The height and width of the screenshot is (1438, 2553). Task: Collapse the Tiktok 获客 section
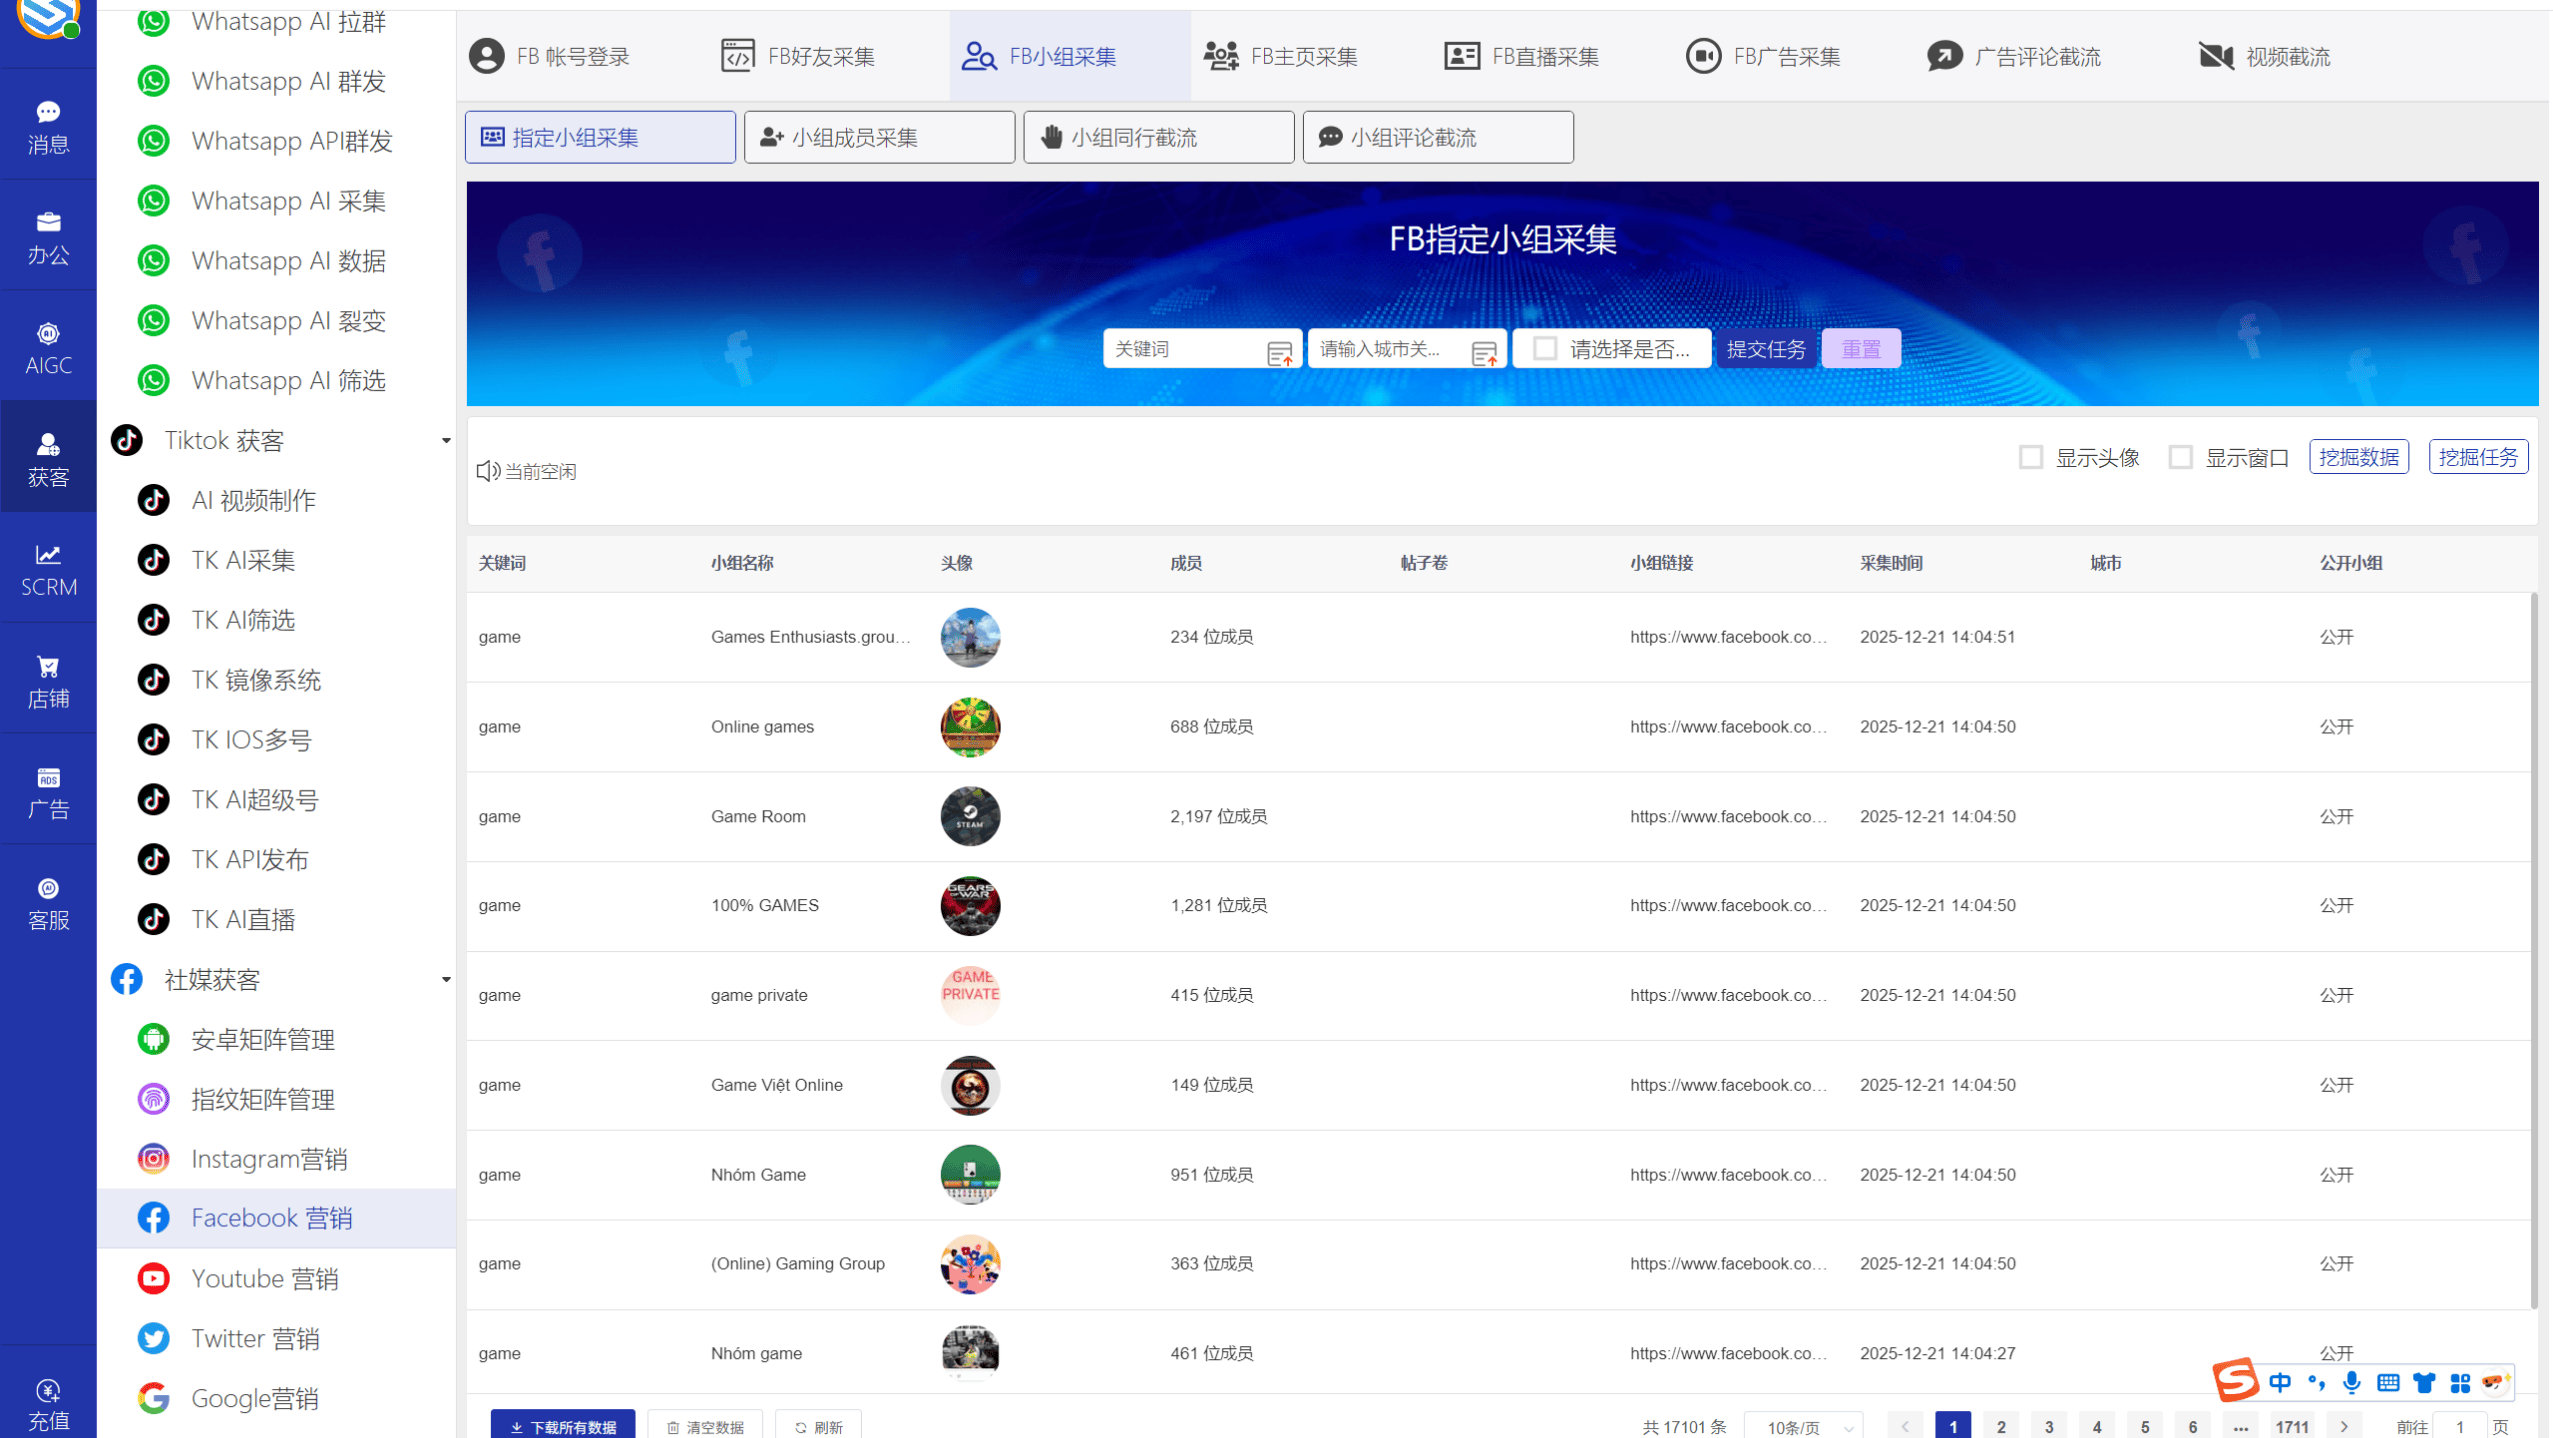tap(446, 441)
